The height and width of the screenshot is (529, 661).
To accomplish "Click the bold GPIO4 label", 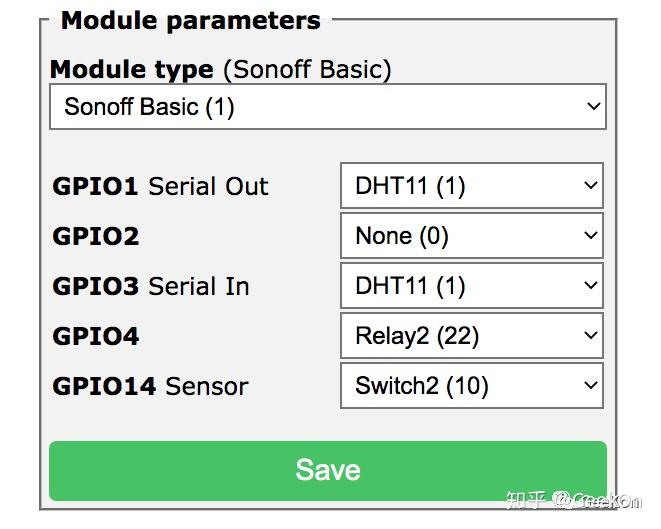I will [x=96, y=336].
